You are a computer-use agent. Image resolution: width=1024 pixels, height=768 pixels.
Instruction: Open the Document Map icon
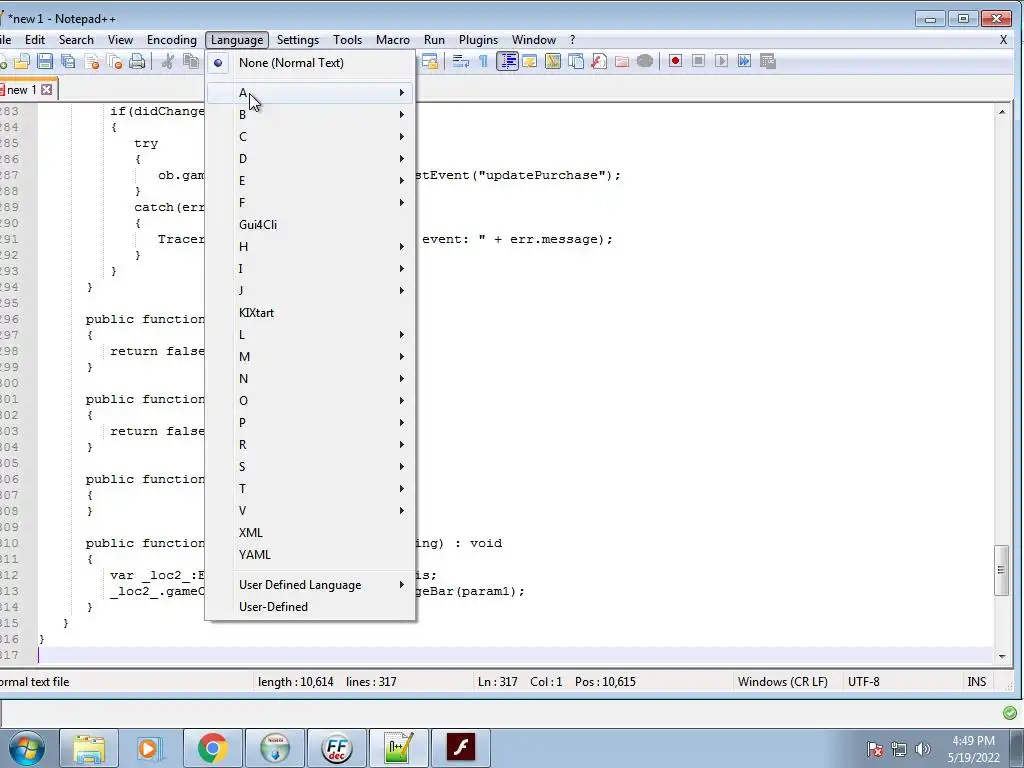point(552,61)
